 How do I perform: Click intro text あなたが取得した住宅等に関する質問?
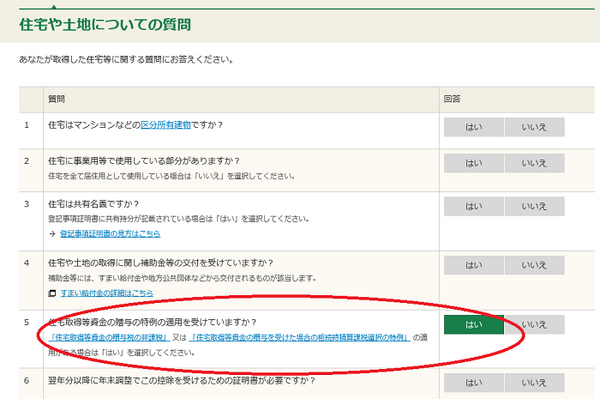126,60
